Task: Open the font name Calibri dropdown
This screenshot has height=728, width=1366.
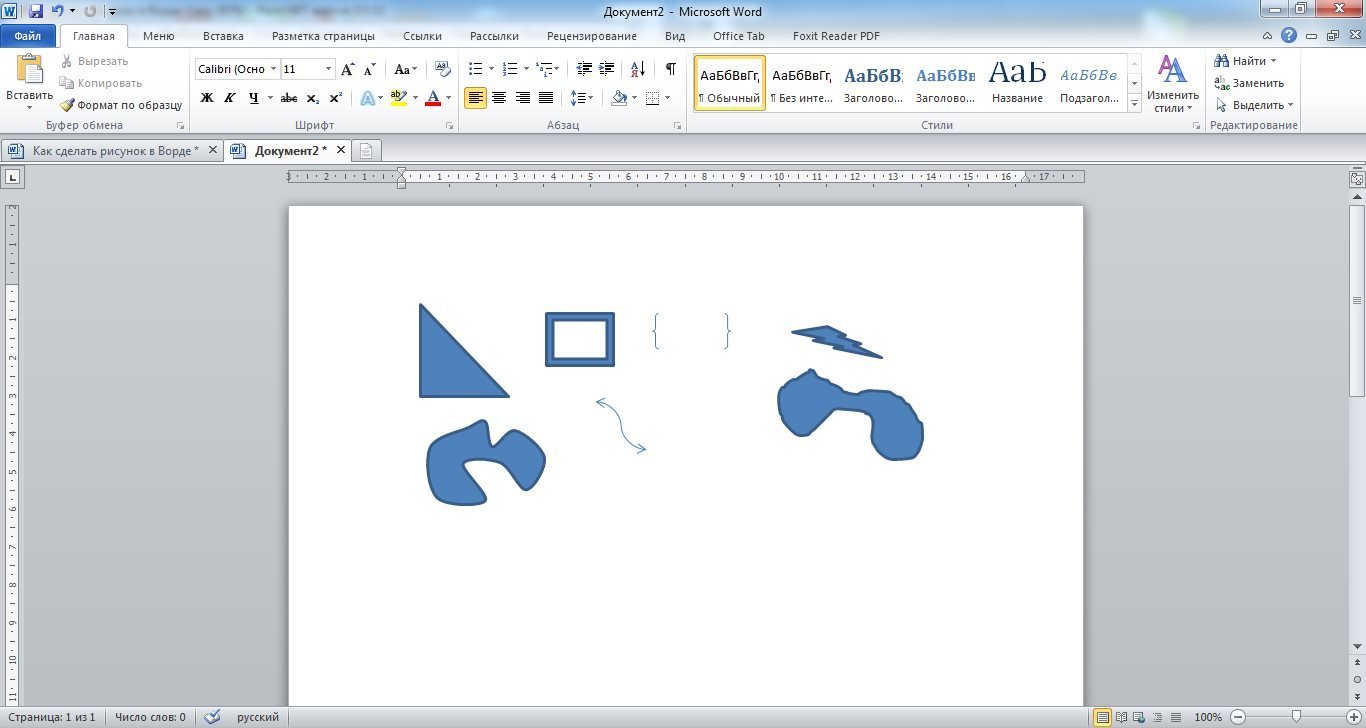Action: (274, 69)
